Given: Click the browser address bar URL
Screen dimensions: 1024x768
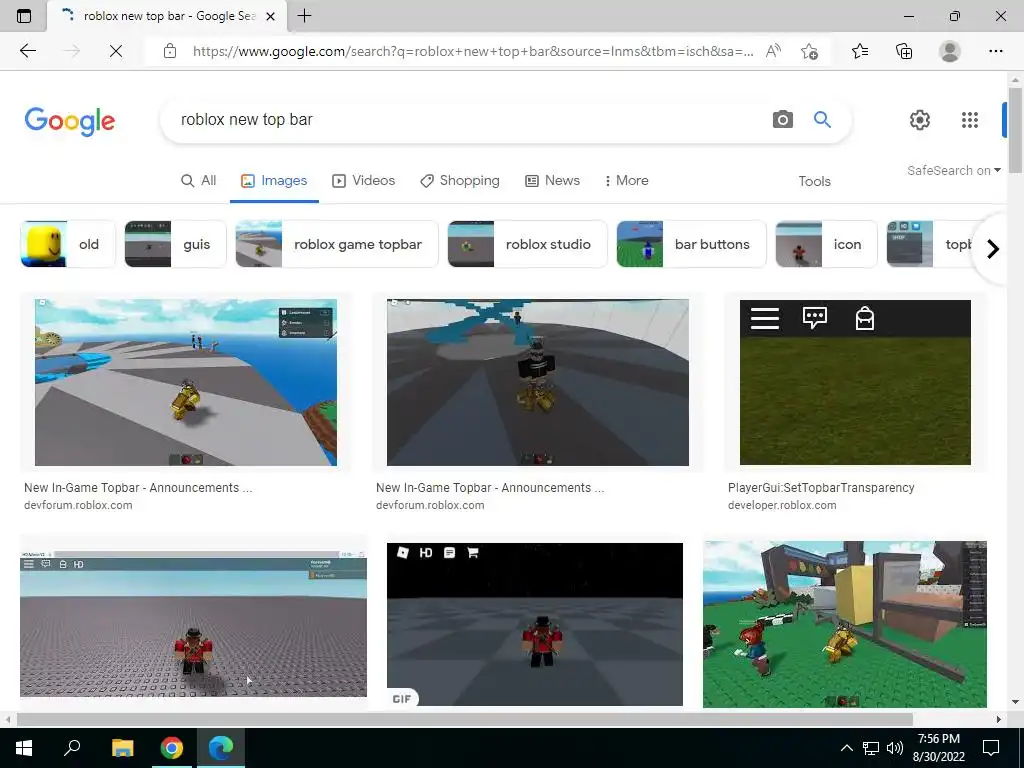Looking at the screenshot, I should pyautogui.click(x=473, y=51).
